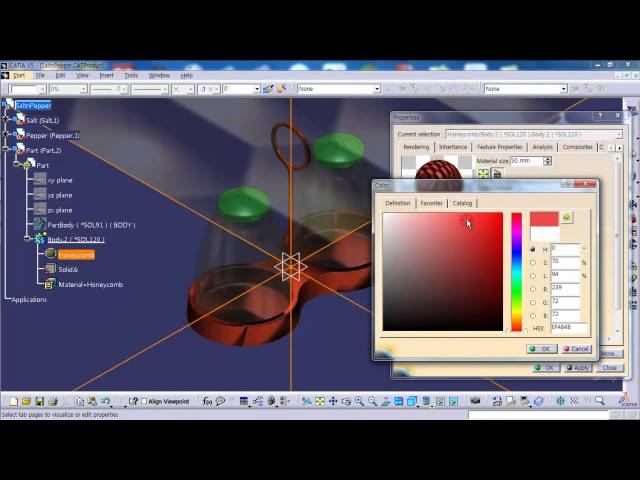The height and width of the screenshot is (480, 640).
Task: Open the Start menu
Action: point(19,76)
